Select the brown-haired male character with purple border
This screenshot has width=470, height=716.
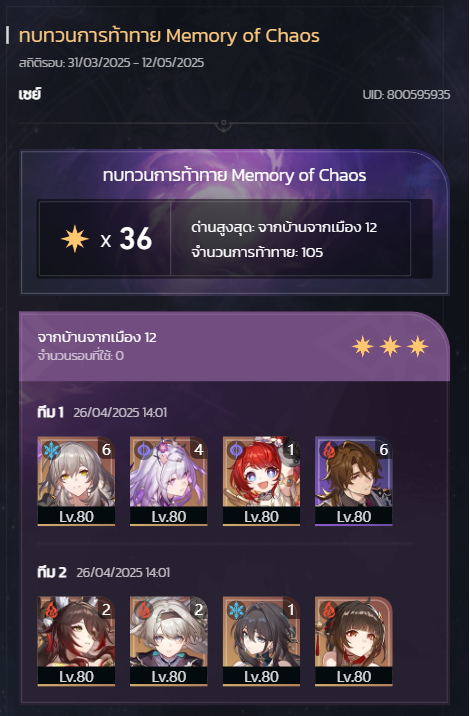354,481
